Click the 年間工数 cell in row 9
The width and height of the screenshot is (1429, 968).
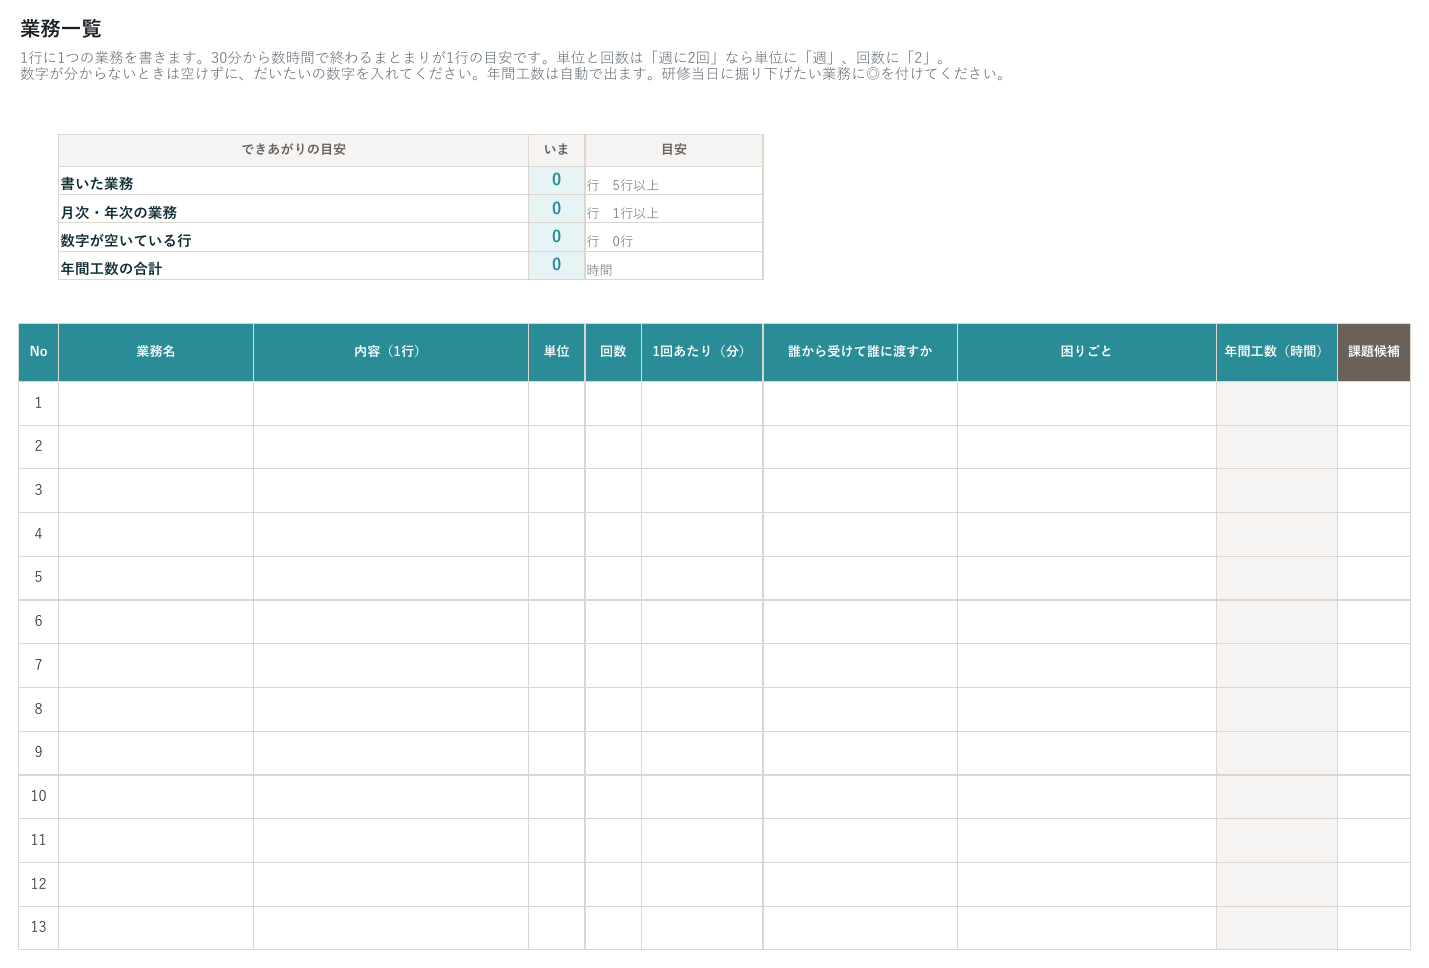(x=1277, y=753)
